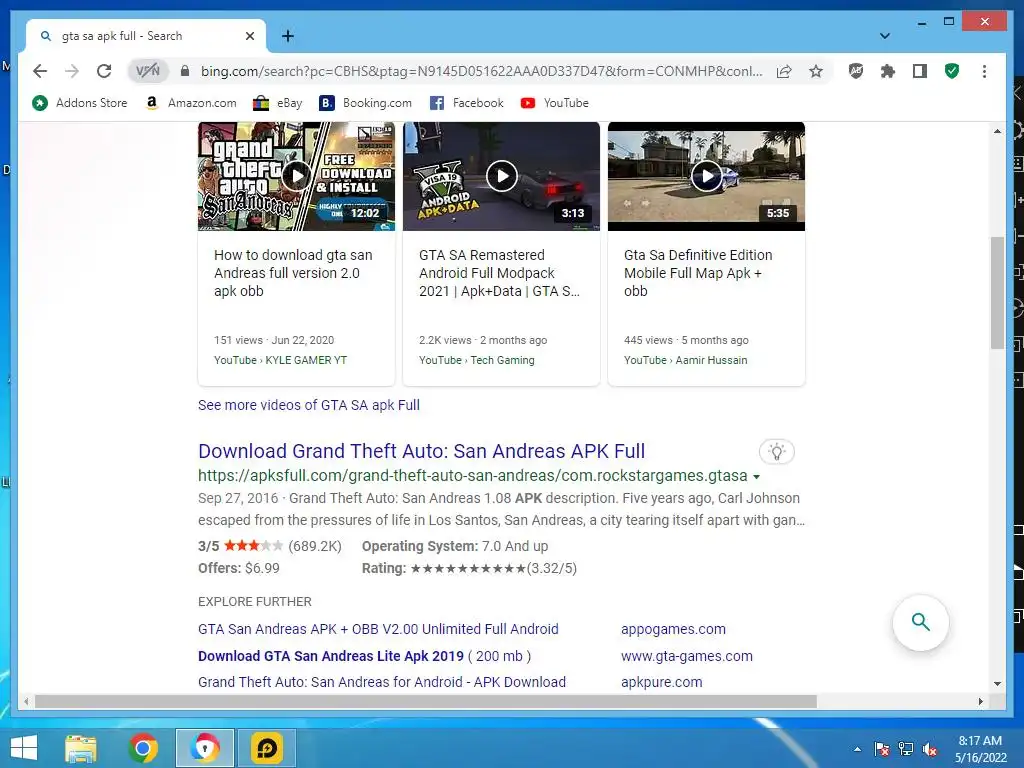Share this page using the share icon
Viewport: 1024px width, 768px height.
click(784, 71)
